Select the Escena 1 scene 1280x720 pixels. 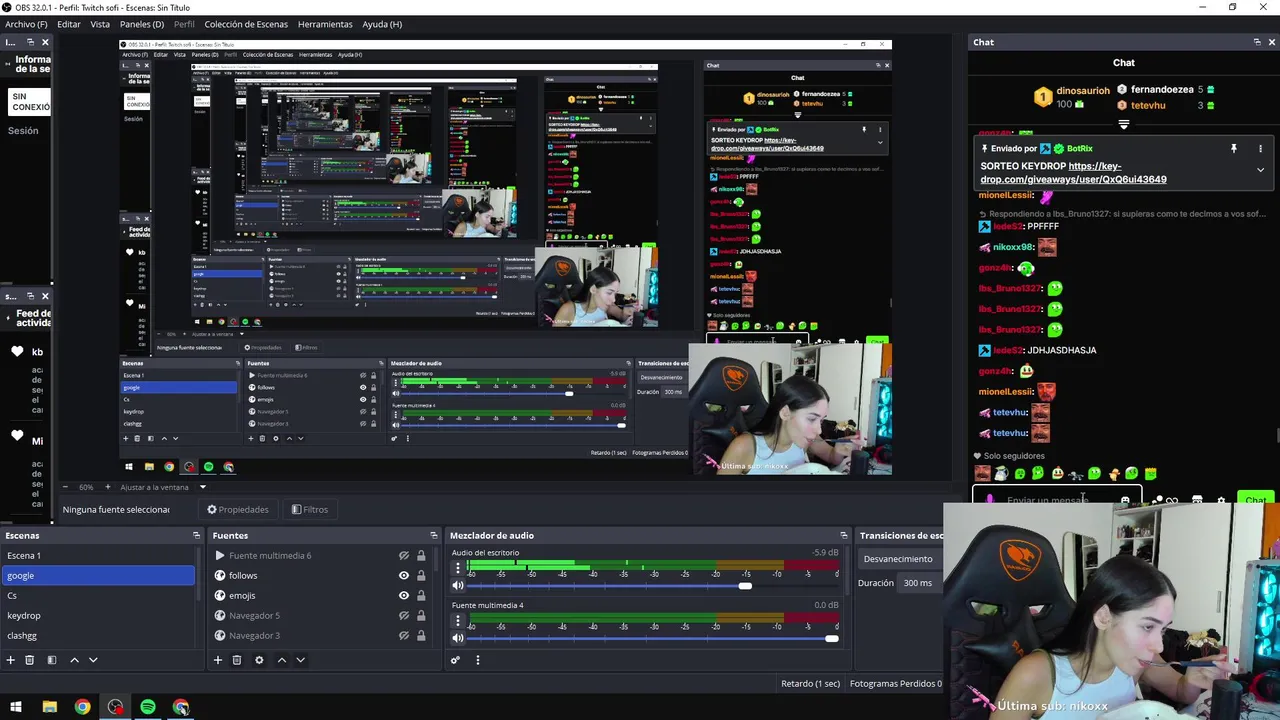point(98,555)
